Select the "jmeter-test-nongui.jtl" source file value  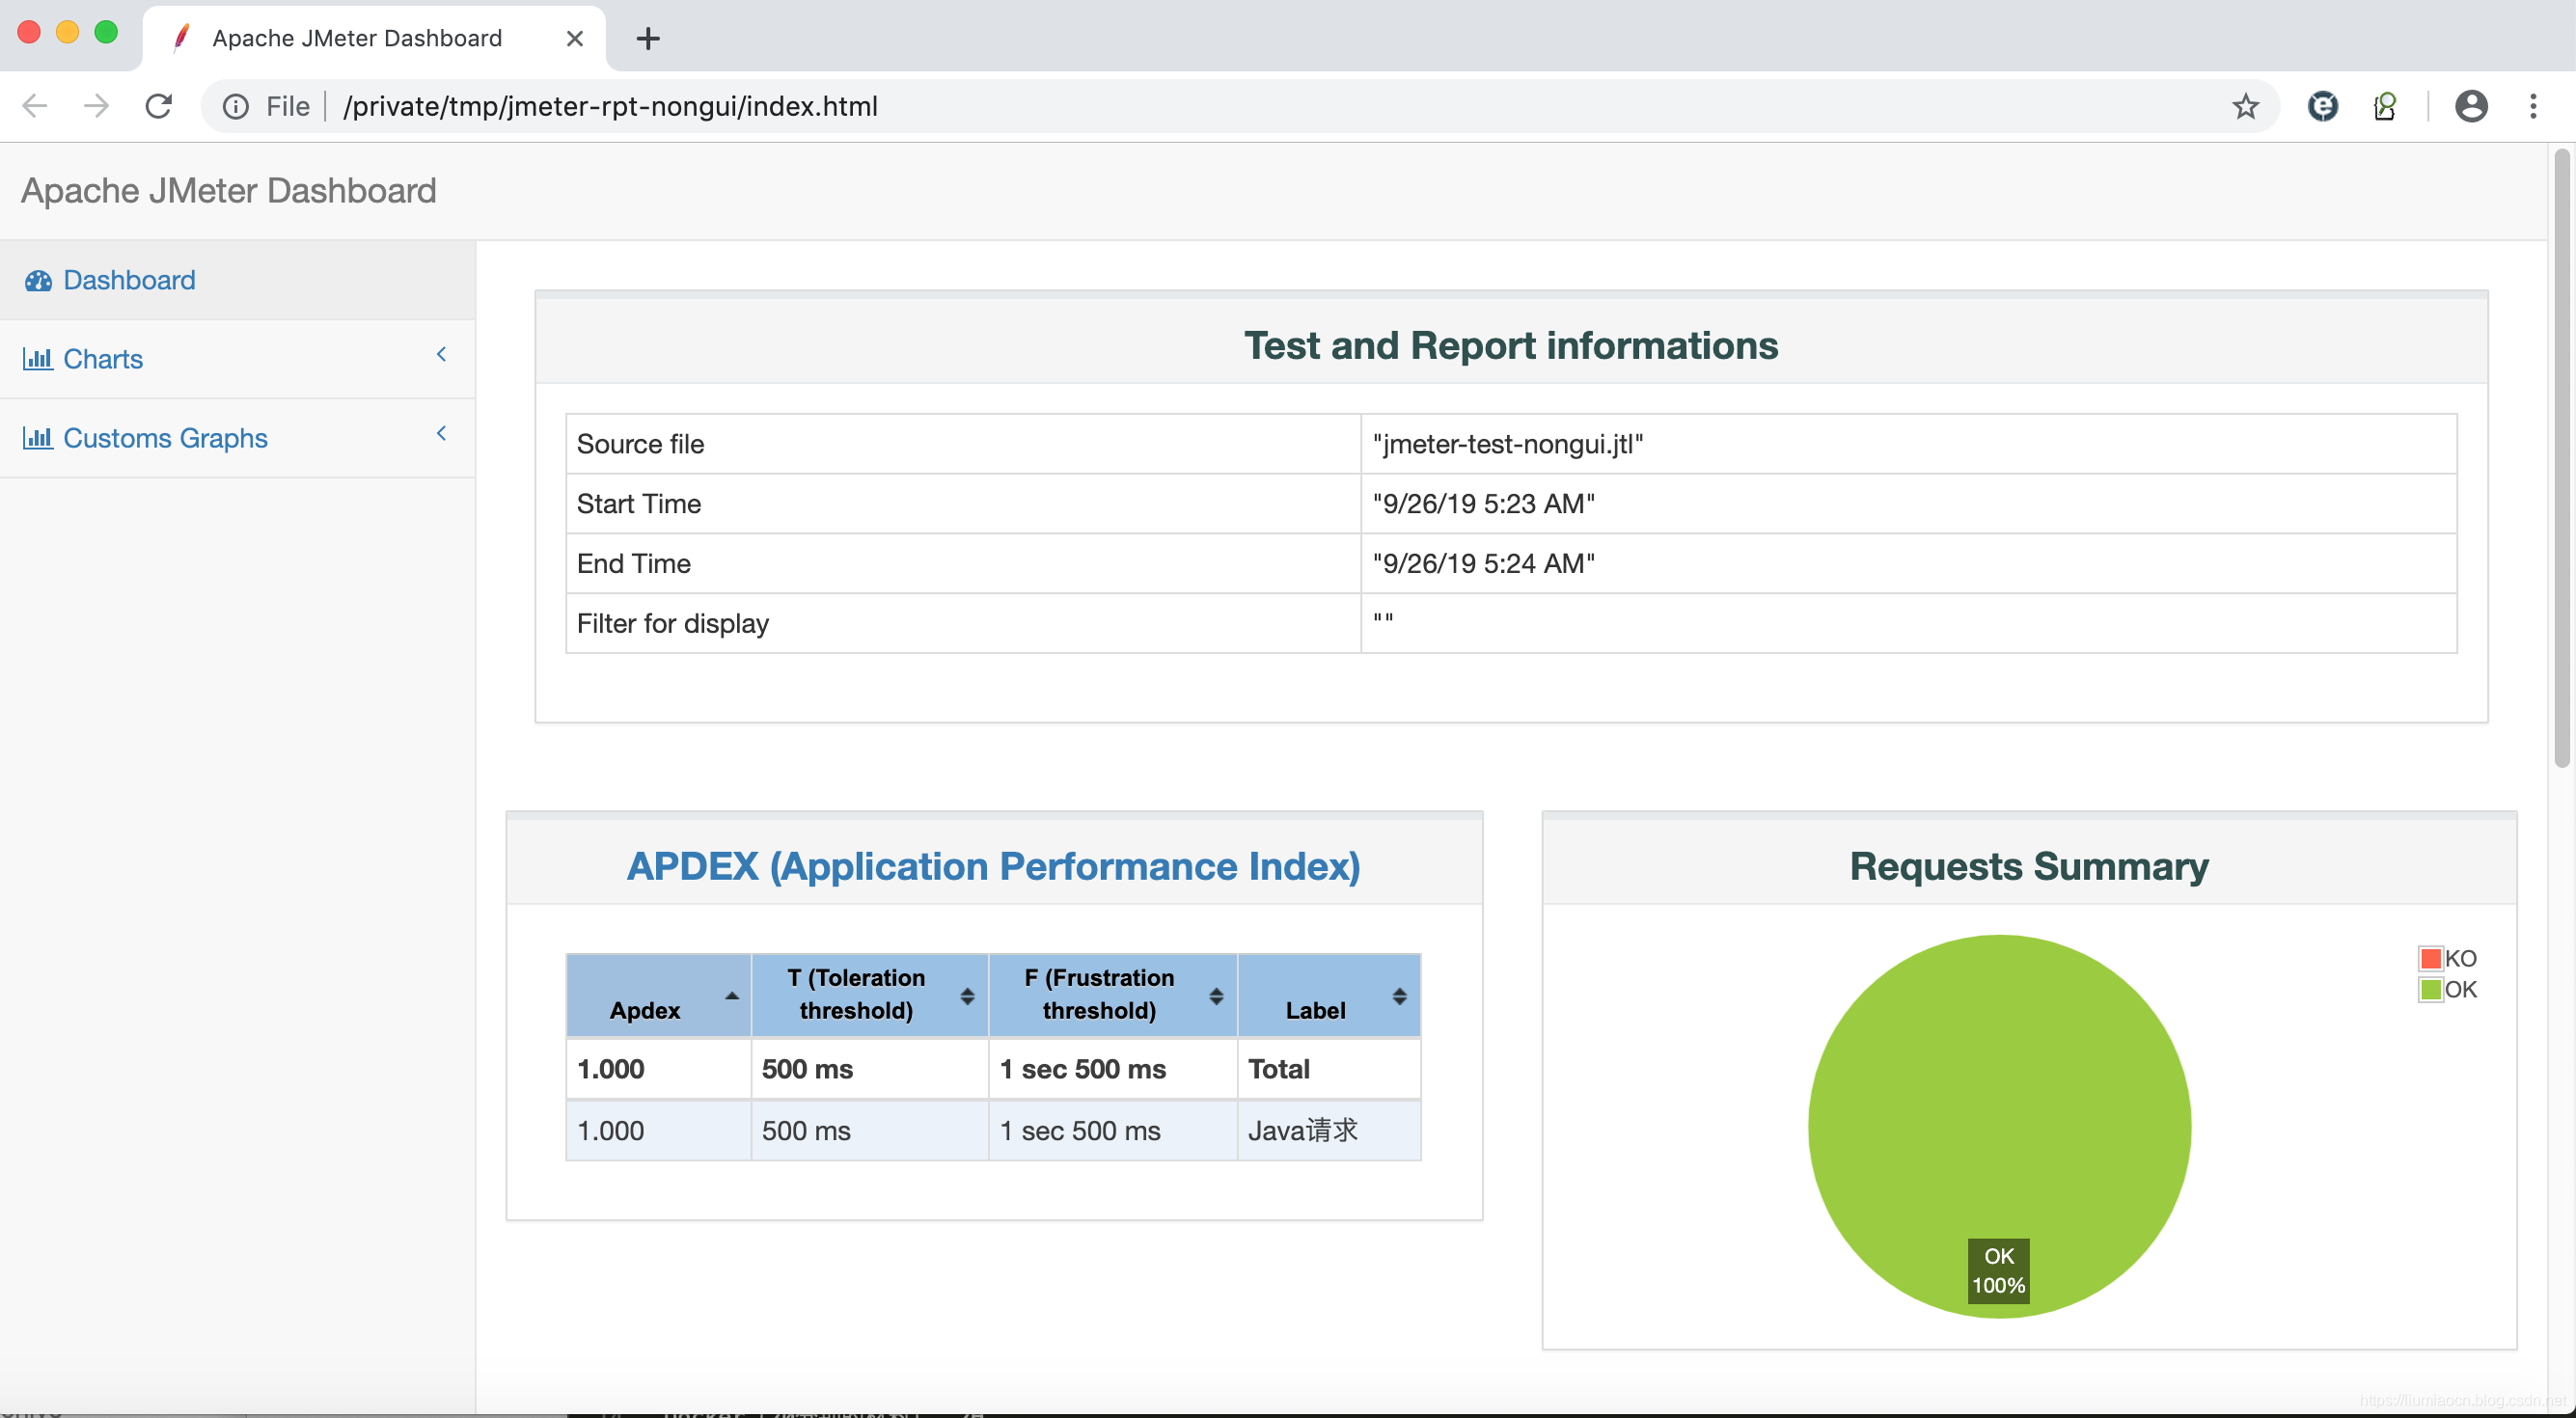(1508, 445)
